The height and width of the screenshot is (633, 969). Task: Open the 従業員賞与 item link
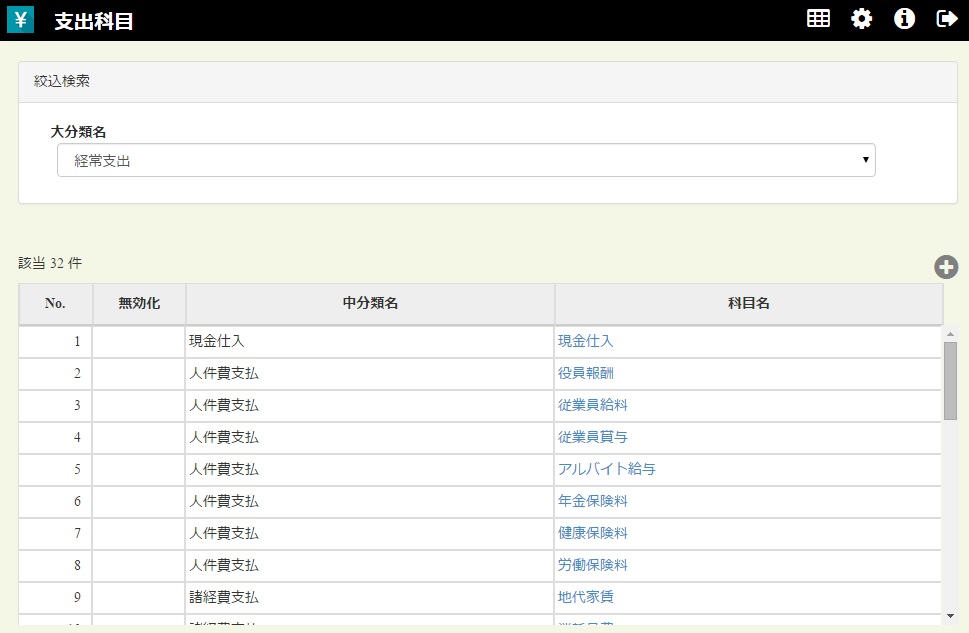click(592, 437)
